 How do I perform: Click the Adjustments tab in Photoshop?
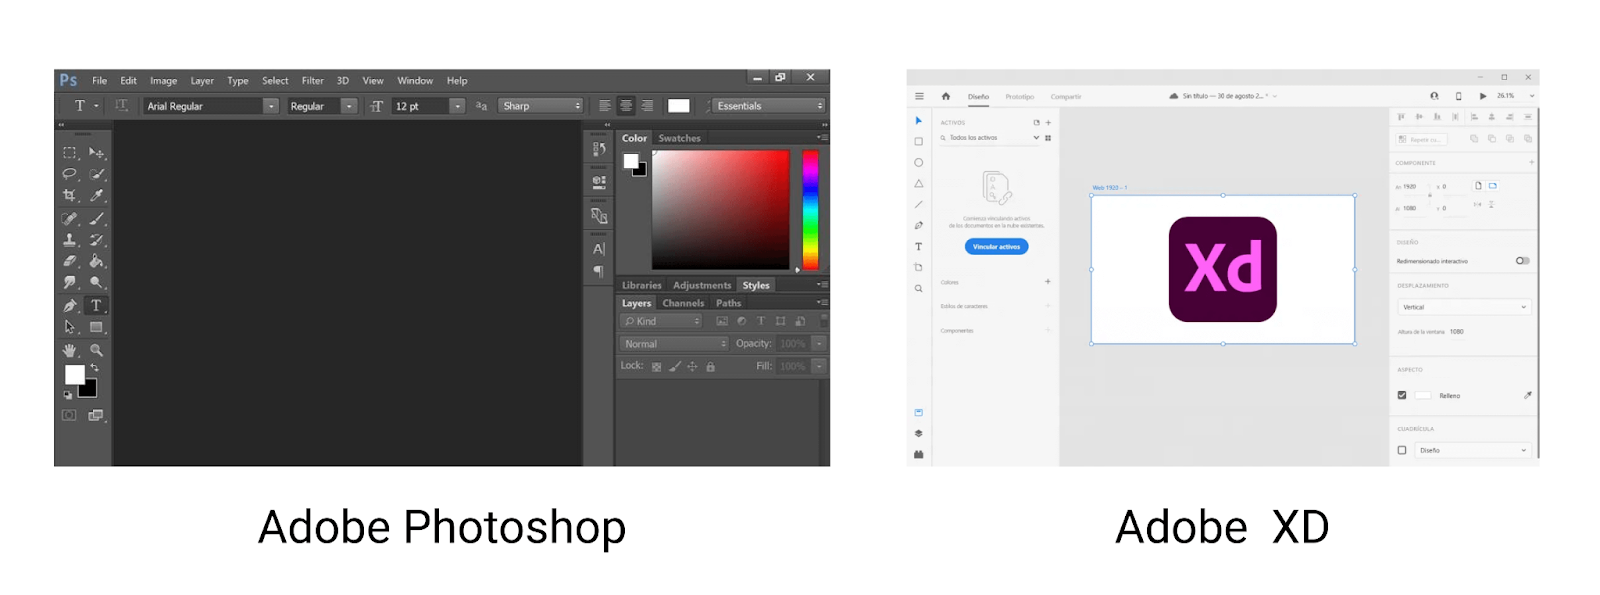[x=702, y=285]
